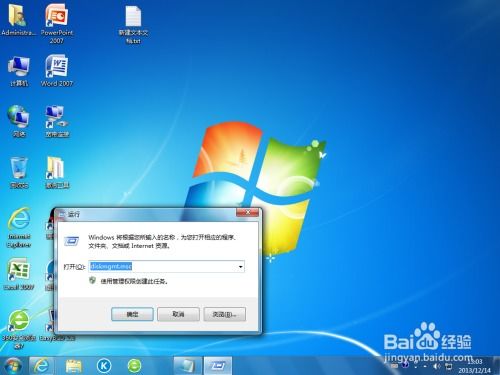Click the Run dialog taskbar button
The height and width of the screenshot is (375, 500).
217,366
